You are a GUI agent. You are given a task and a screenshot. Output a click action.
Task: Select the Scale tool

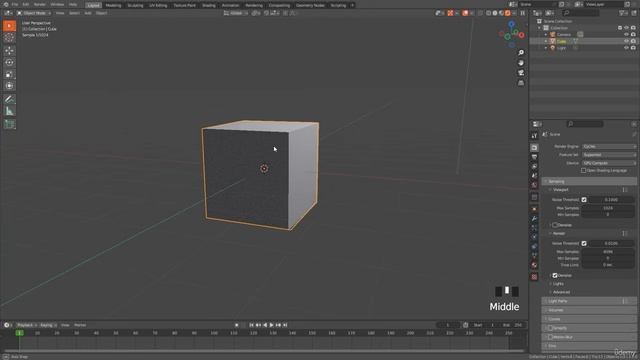(9, 74)
